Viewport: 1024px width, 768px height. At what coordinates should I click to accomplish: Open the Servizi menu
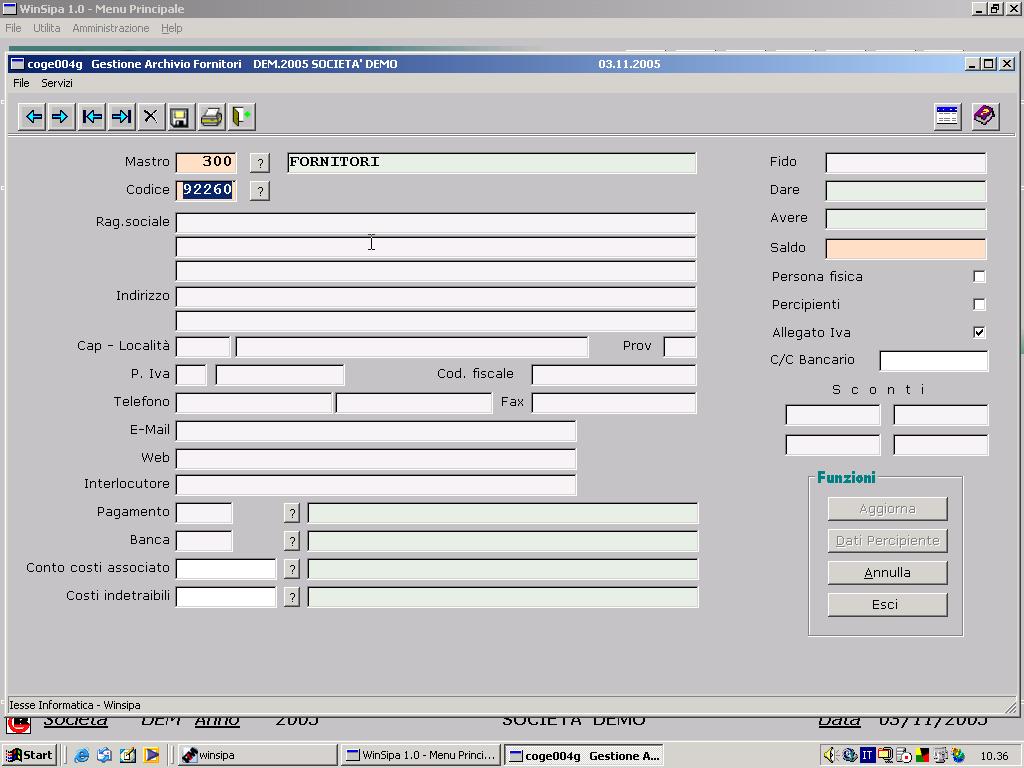click(x=57, y=83)
